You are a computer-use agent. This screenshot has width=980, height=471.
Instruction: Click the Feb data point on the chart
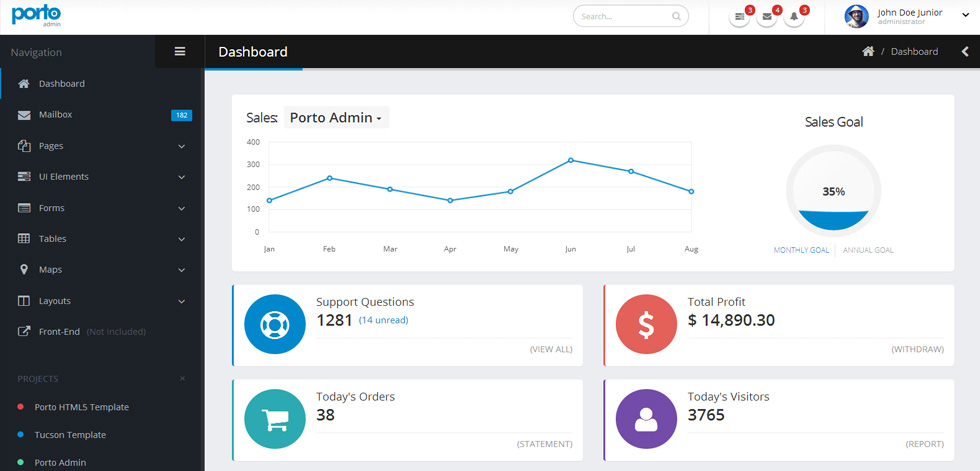pos(329,178)
